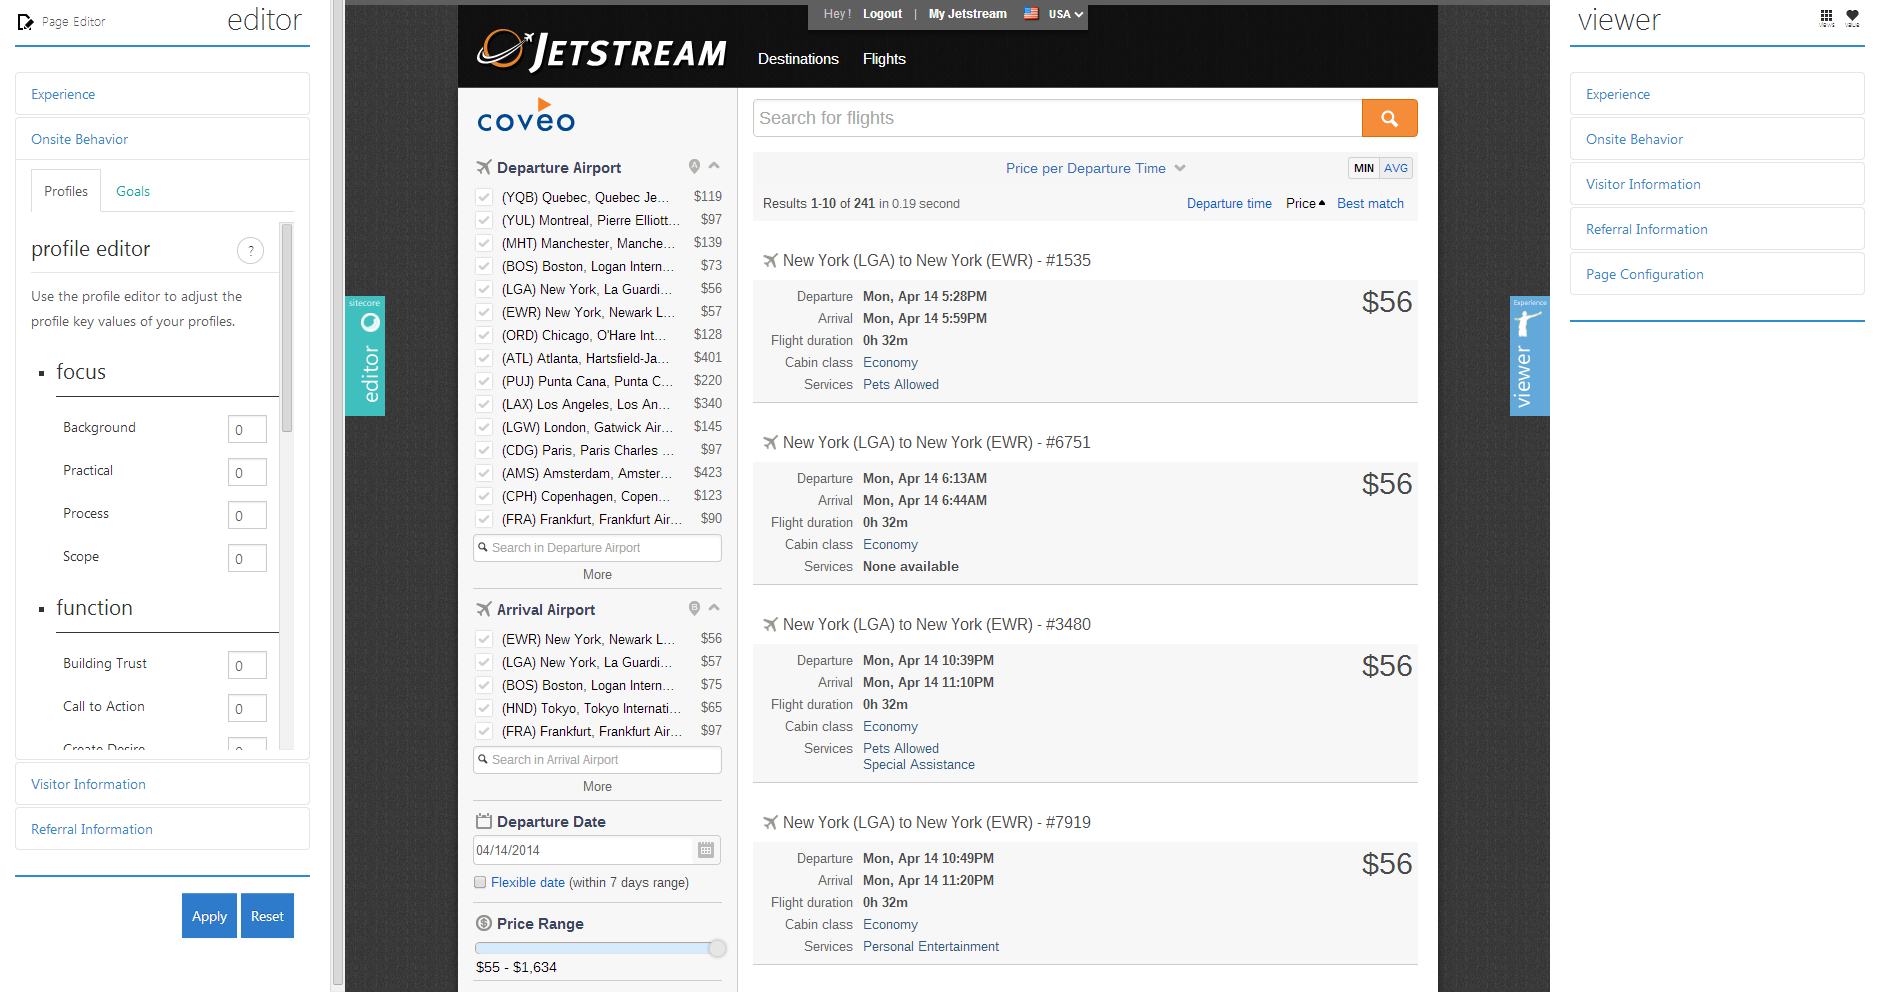
Task: Collapse the Arrival Airport facet
Action: click(x=714, y=607)
